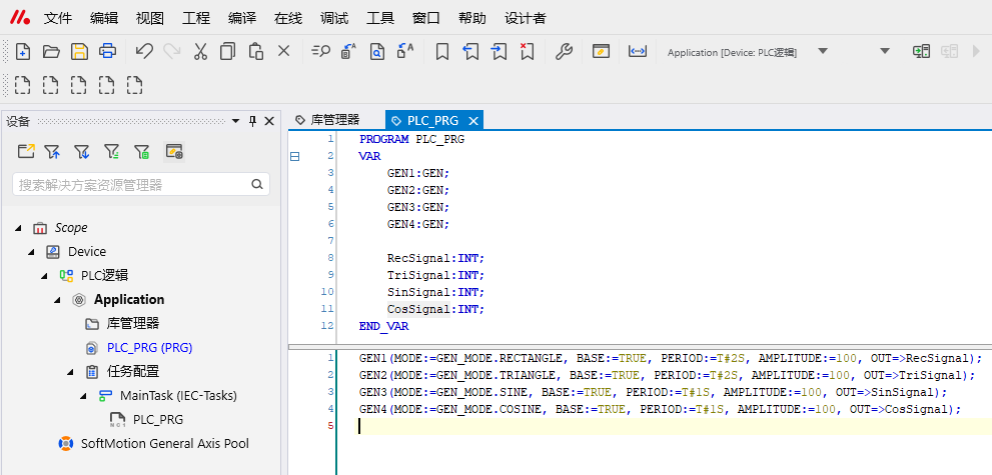The width and height of the screenshot is (992, 475).
Task: Open the 编译 menu
Action: point(242,18)
